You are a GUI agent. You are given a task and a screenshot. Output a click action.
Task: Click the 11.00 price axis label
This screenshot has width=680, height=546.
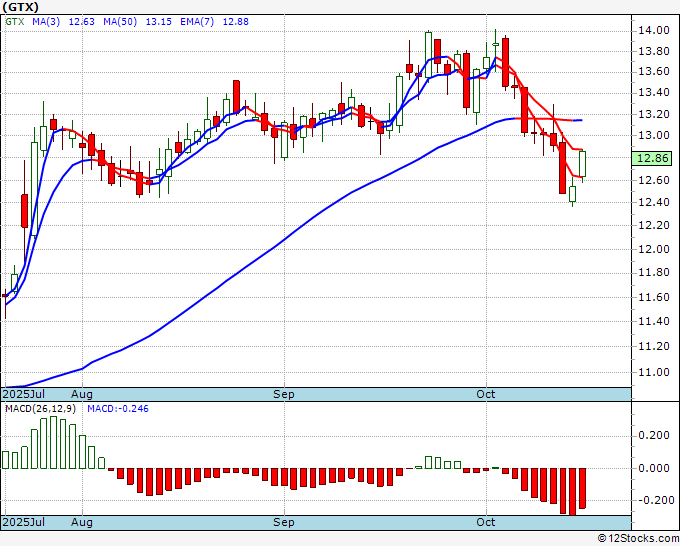652,373
